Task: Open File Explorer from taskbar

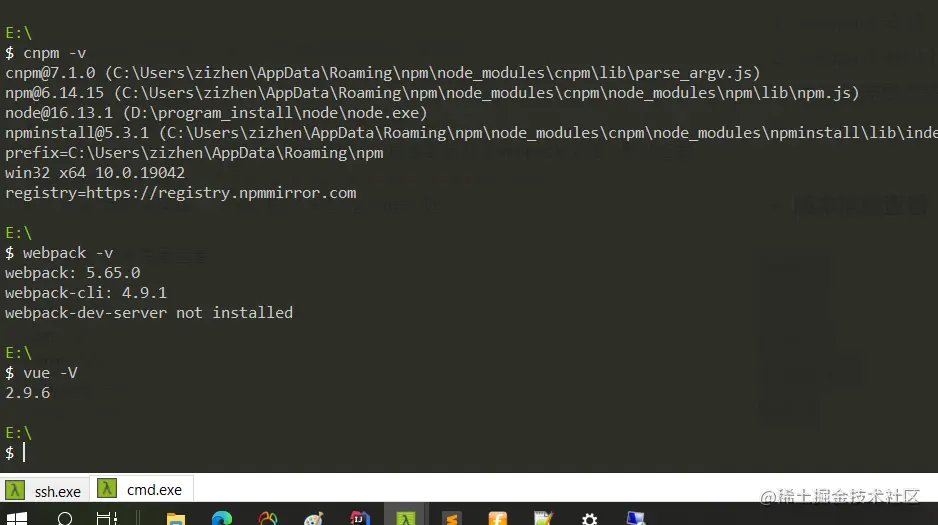Action: [175, 518]
